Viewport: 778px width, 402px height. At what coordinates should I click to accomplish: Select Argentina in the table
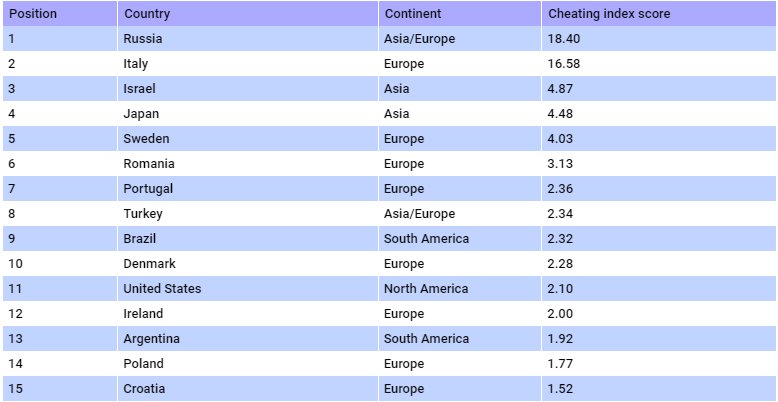coord(151,339)
